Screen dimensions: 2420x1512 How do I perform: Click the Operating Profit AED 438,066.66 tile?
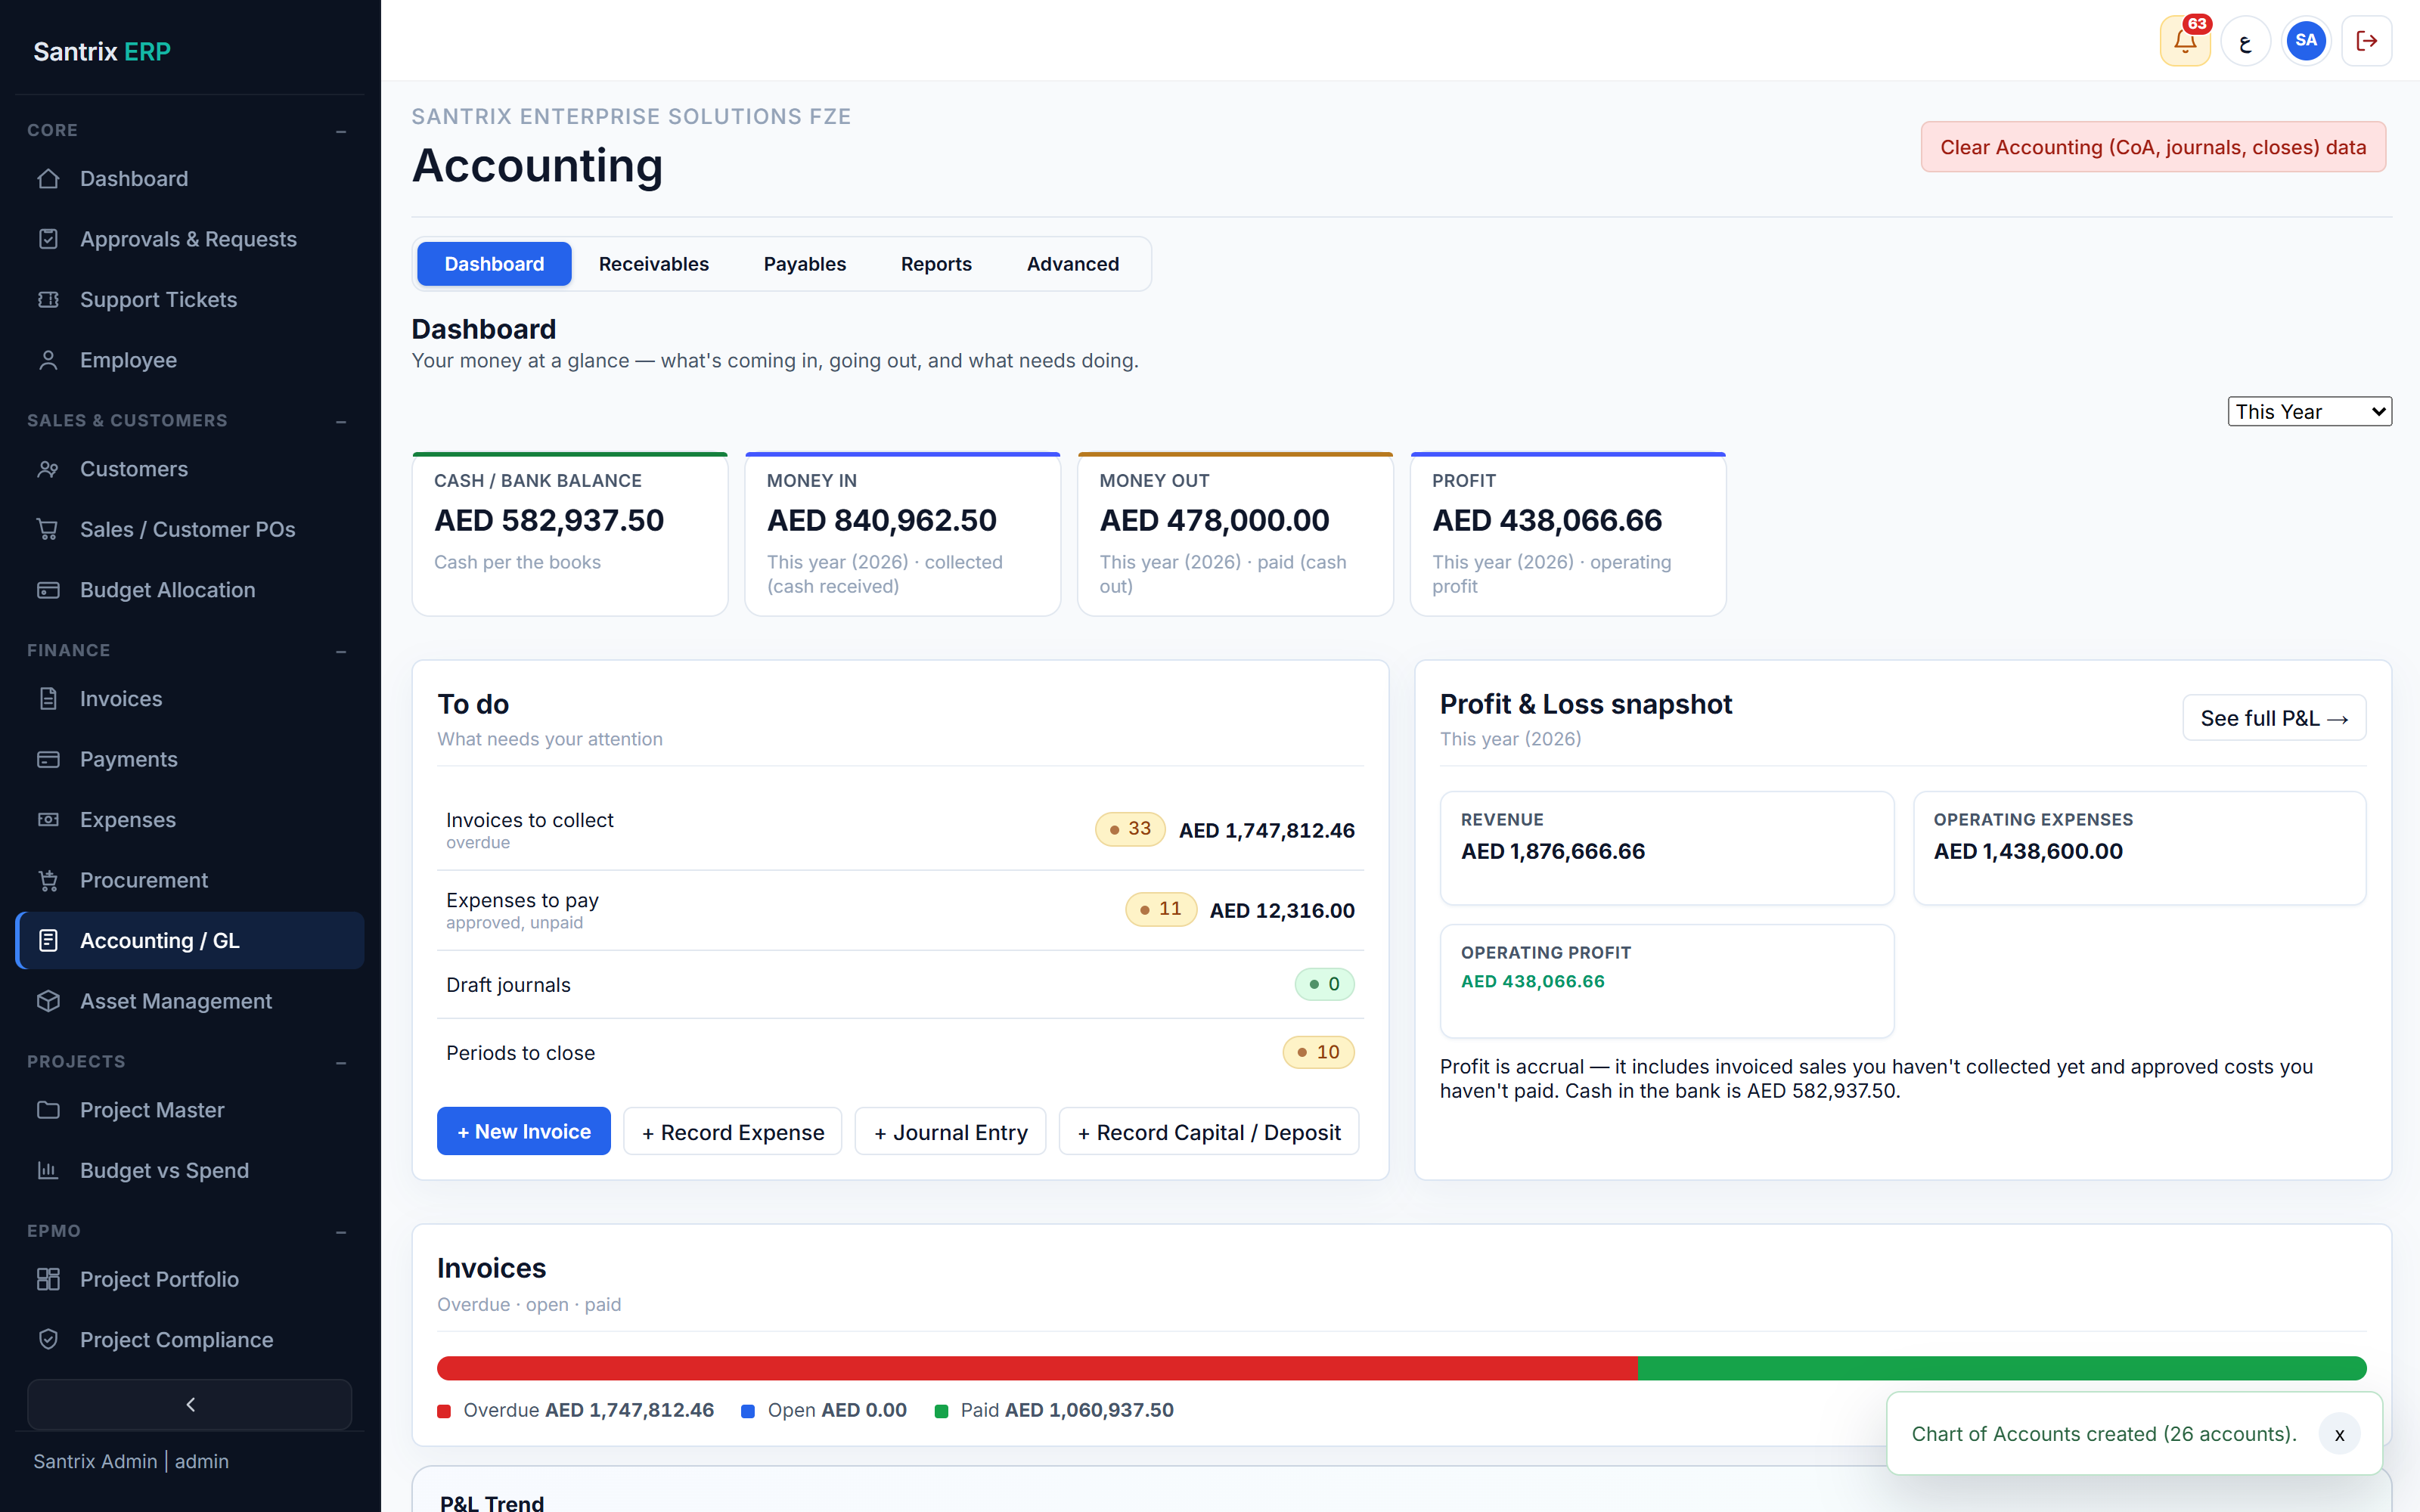tap(1667, 981)
